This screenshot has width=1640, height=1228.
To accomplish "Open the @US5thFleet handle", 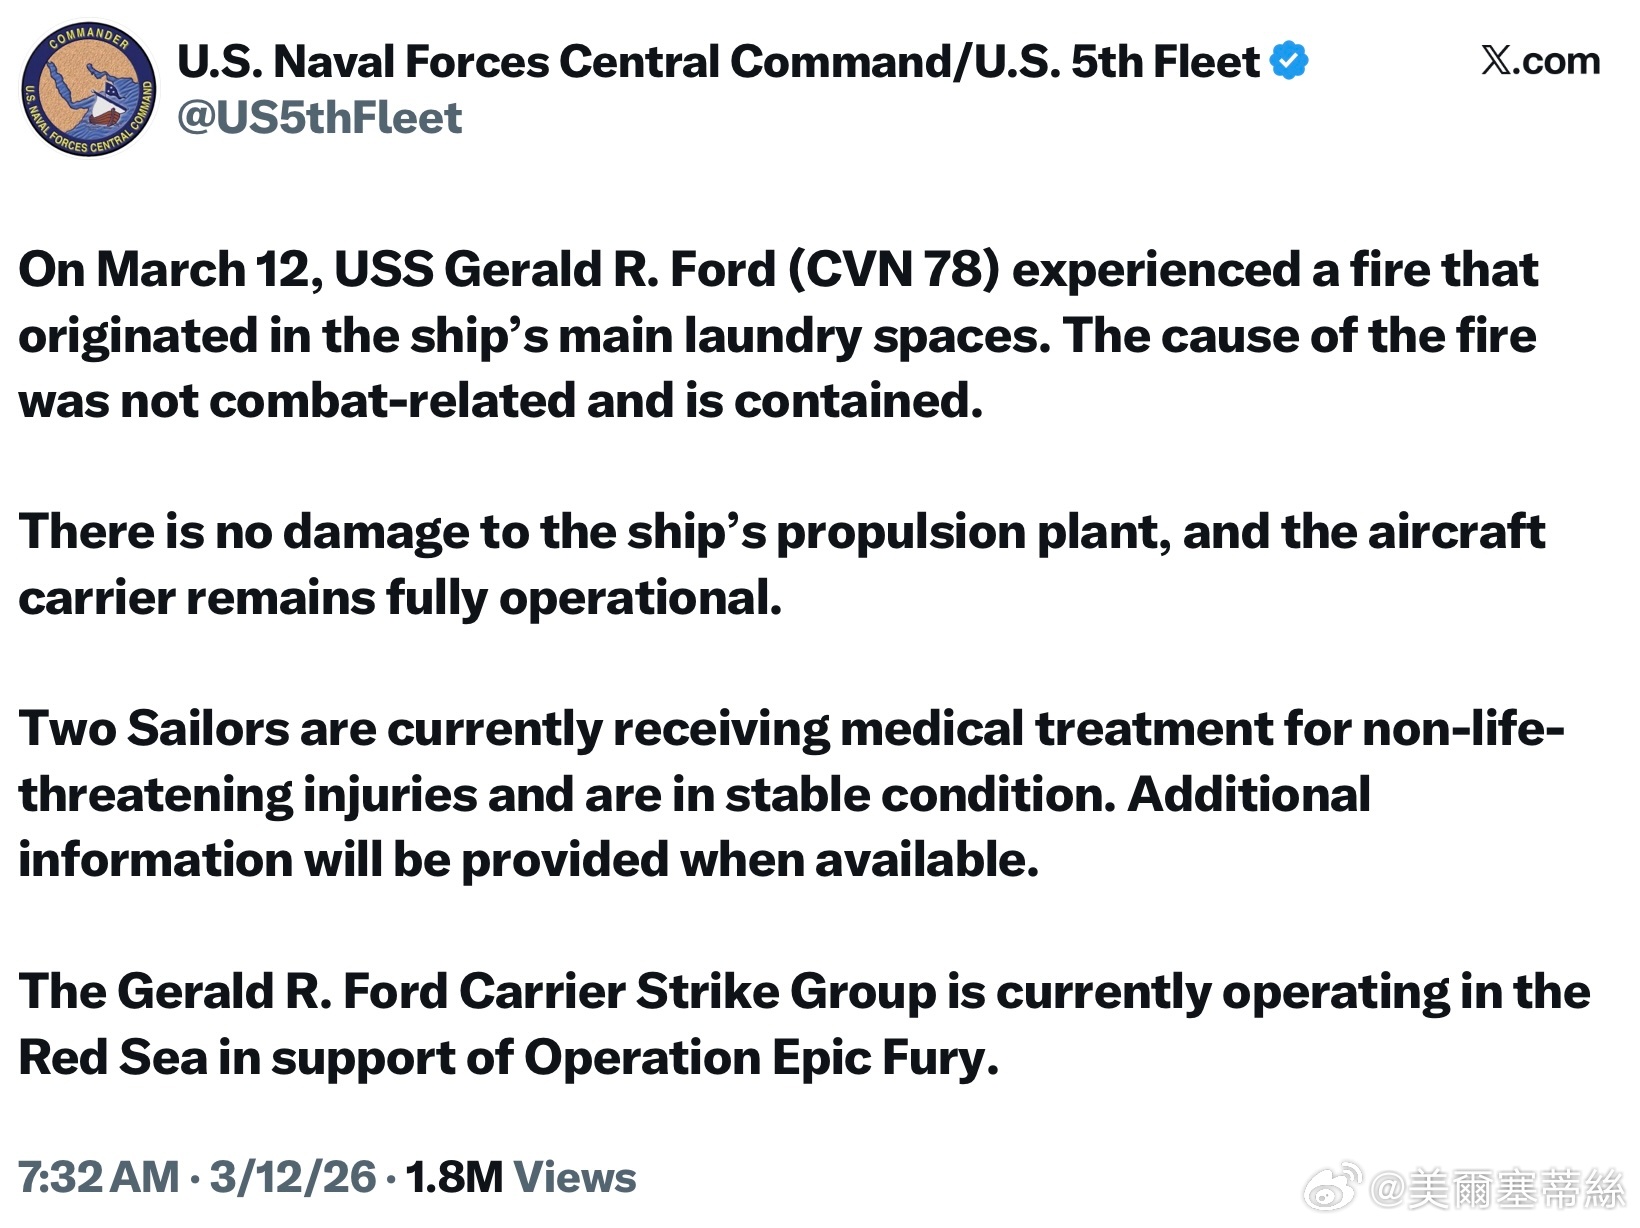I will [320, 118].
